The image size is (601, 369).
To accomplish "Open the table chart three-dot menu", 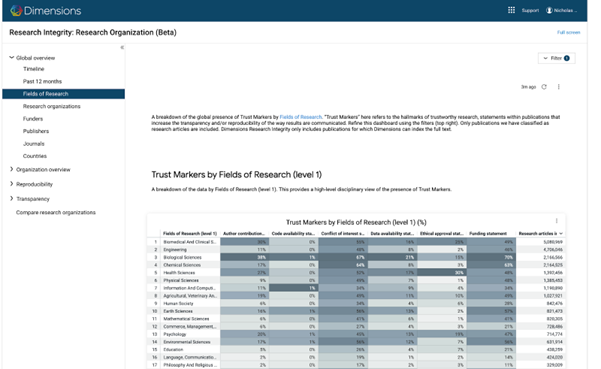I will point(557,221).
